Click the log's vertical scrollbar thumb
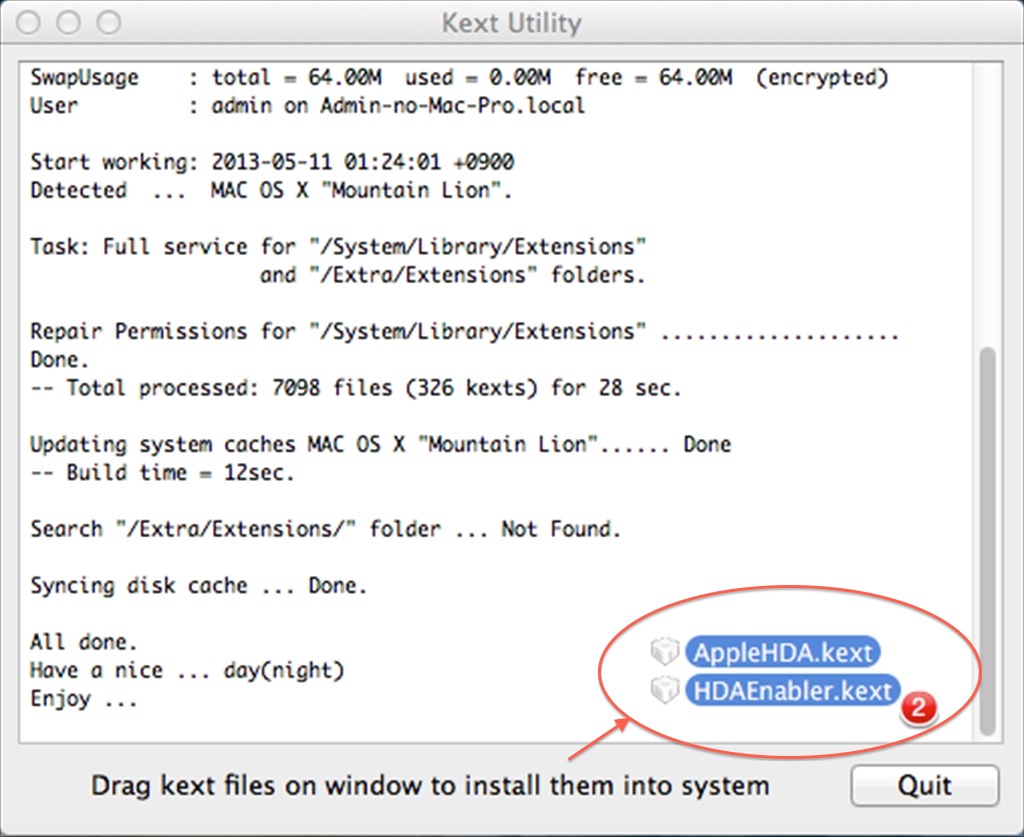1024x837 pixels. click(x=987, y=541)
